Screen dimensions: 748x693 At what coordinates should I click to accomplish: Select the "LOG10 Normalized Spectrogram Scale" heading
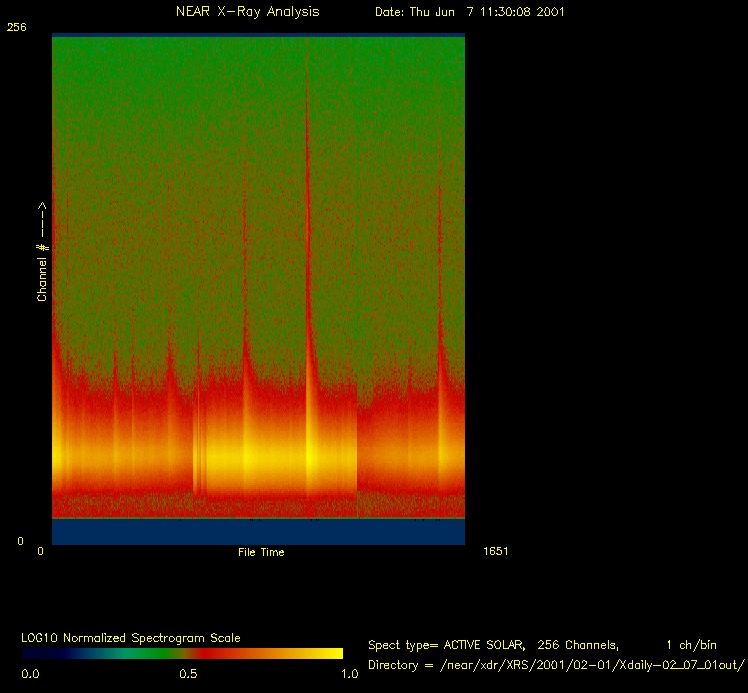point(131,638)
